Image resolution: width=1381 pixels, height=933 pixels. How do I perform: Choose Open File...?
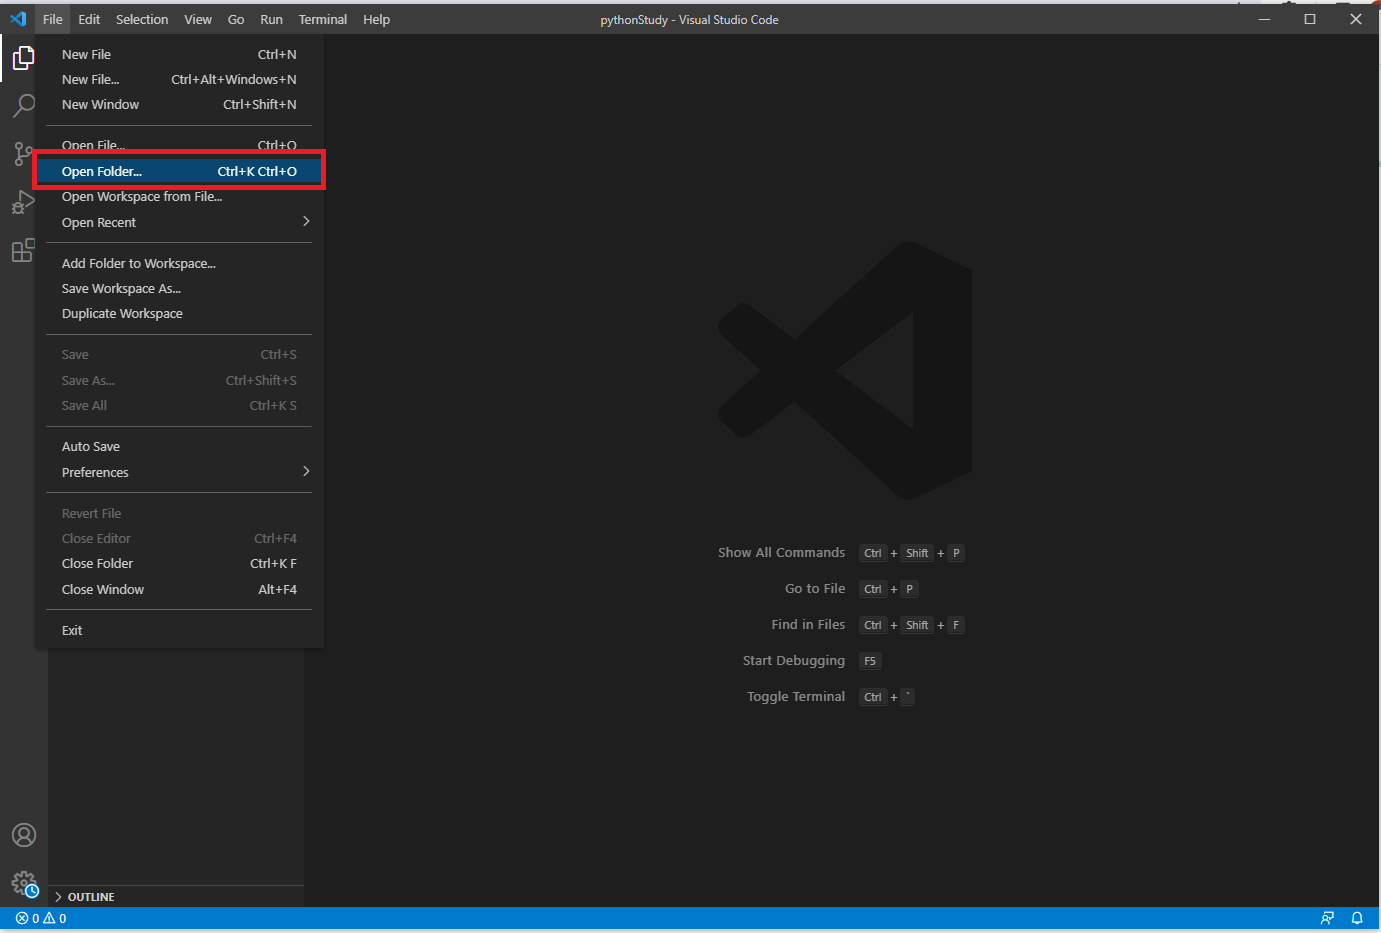point(180,145)
